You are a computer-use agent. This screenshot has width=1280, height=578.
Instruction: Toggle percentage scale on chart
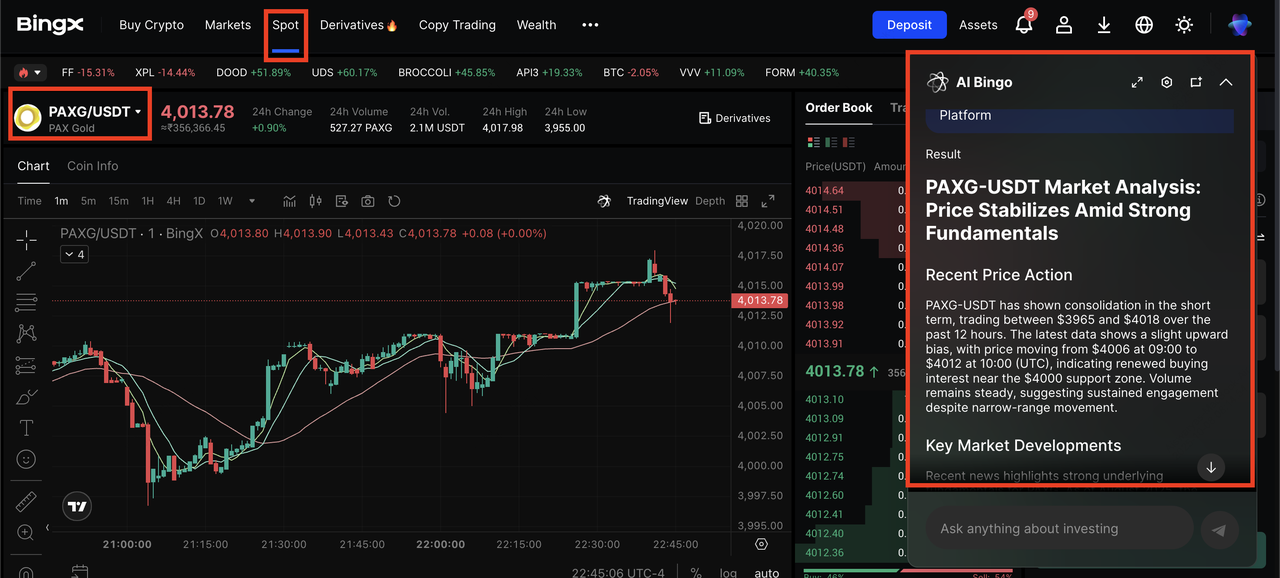696,573
